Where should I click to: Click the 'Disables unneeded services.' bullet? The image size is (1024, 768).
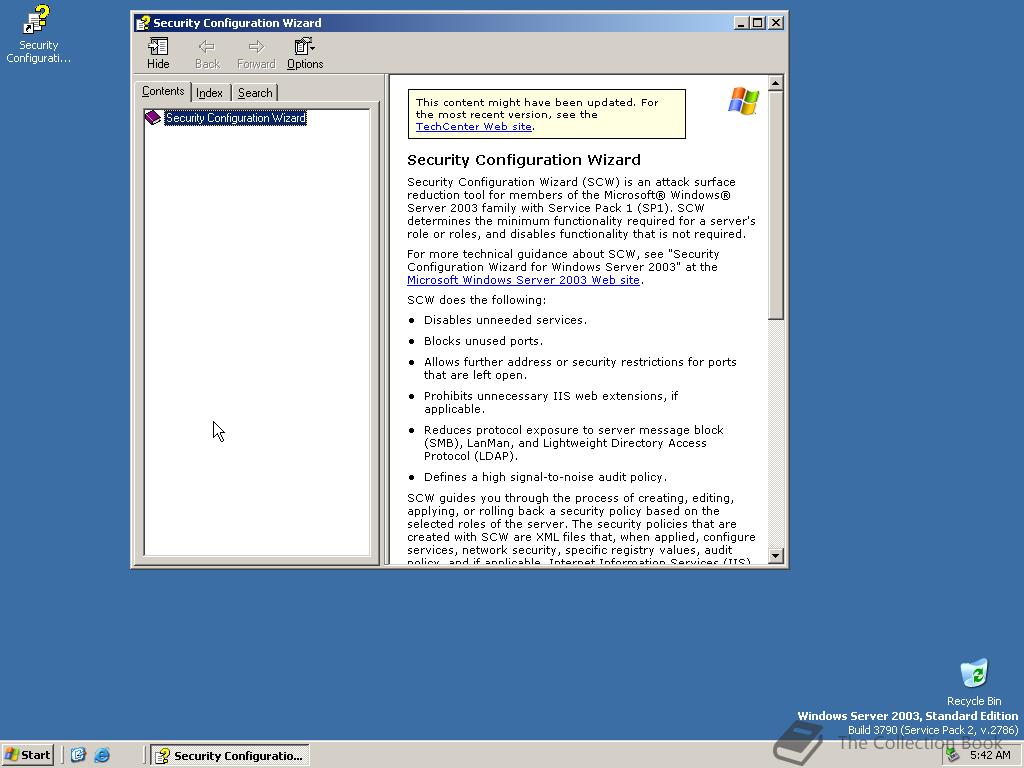(x=505, y=320)
